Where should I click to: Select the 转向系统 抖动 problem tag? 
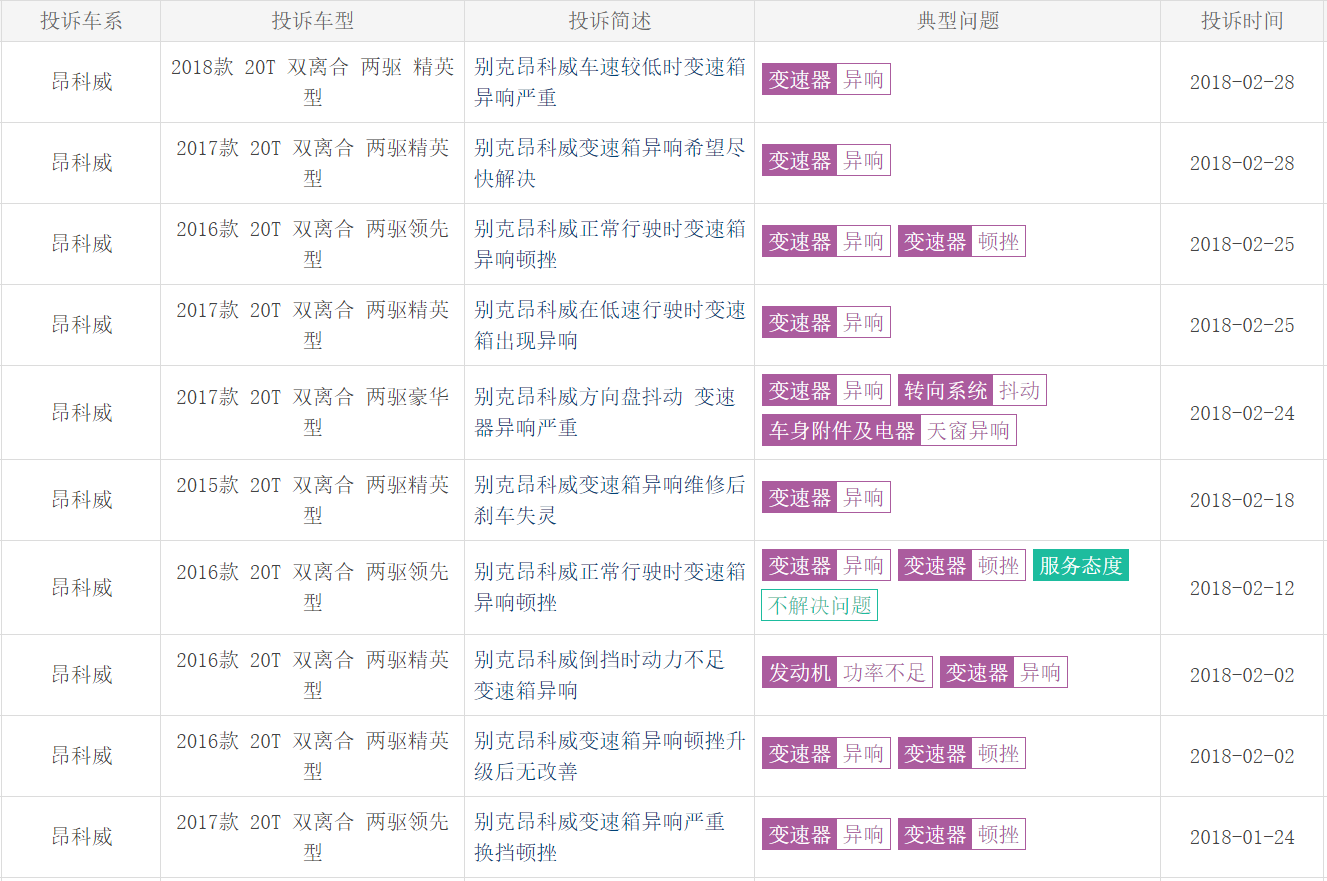point(972,390)
